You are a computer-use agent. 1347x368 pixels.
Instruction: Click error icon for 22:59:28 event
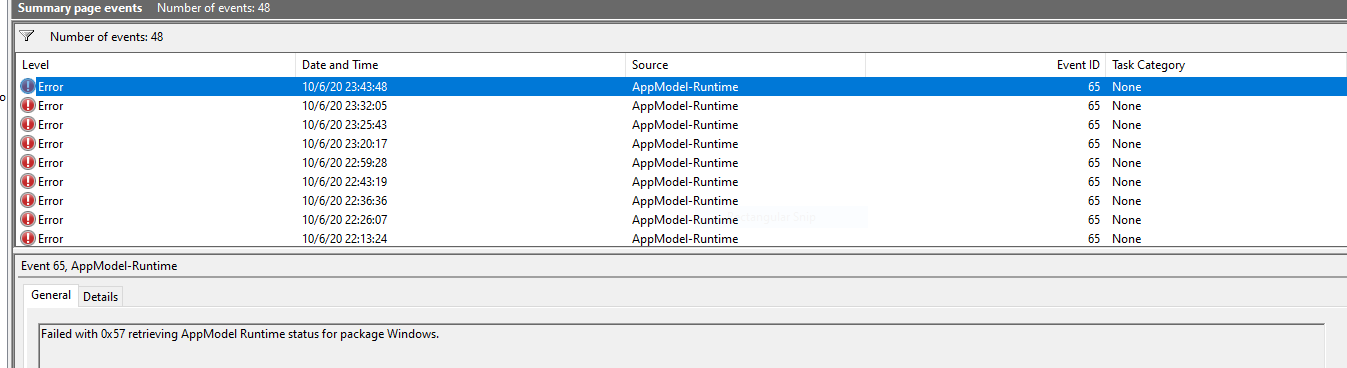point(28,163)
